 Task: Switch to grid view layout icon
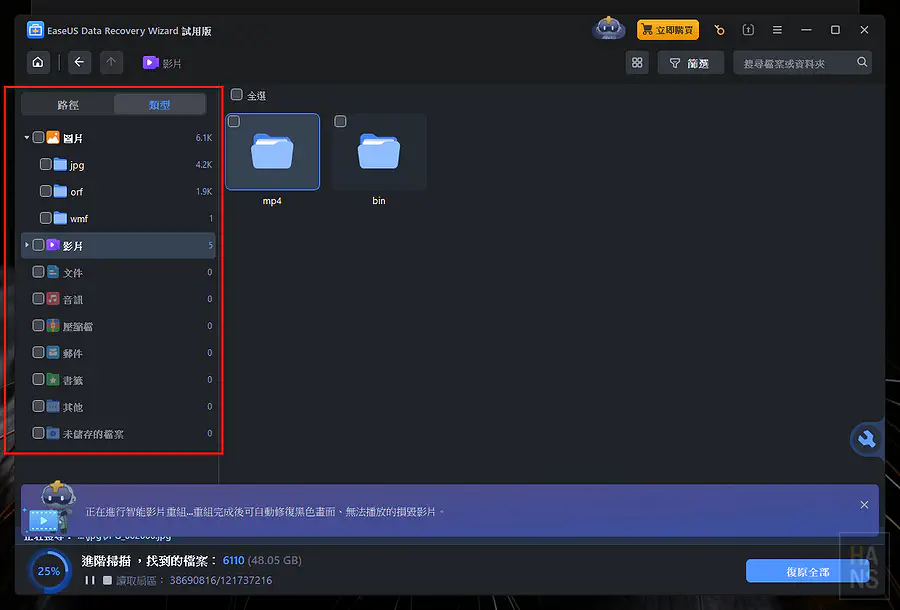click(637, 63)
